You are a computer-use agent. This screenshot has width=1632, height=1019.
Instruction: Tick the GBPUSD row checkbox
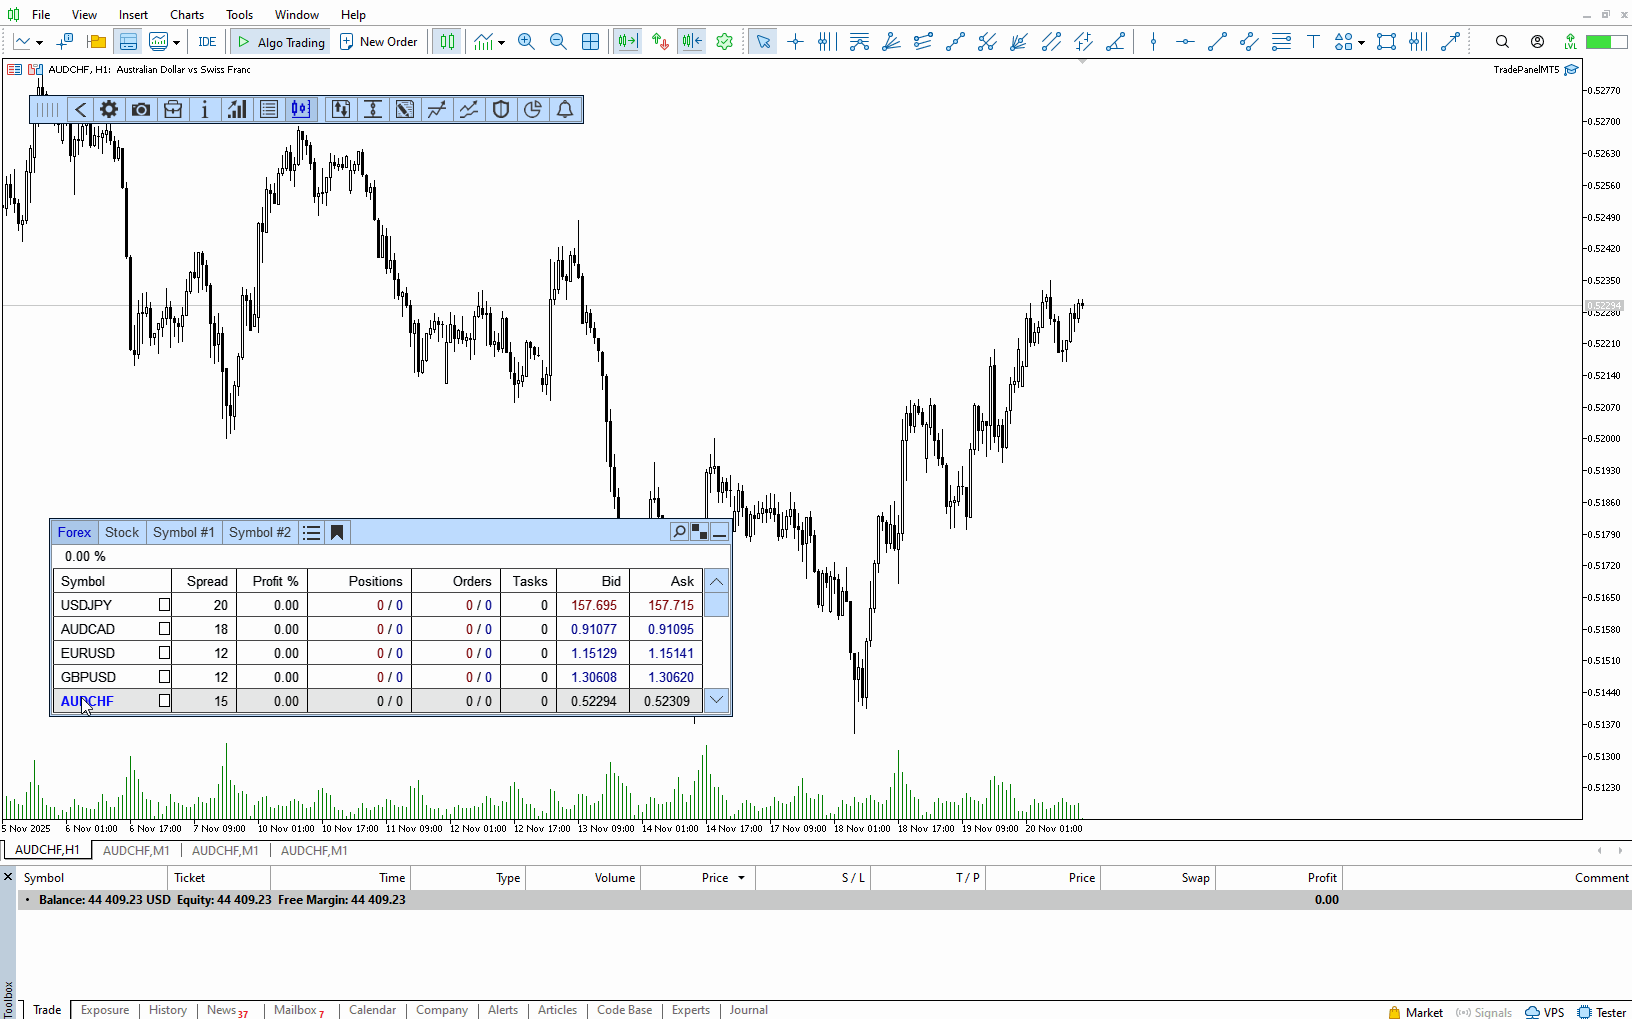pyautogui.click(x=164, y=677)
